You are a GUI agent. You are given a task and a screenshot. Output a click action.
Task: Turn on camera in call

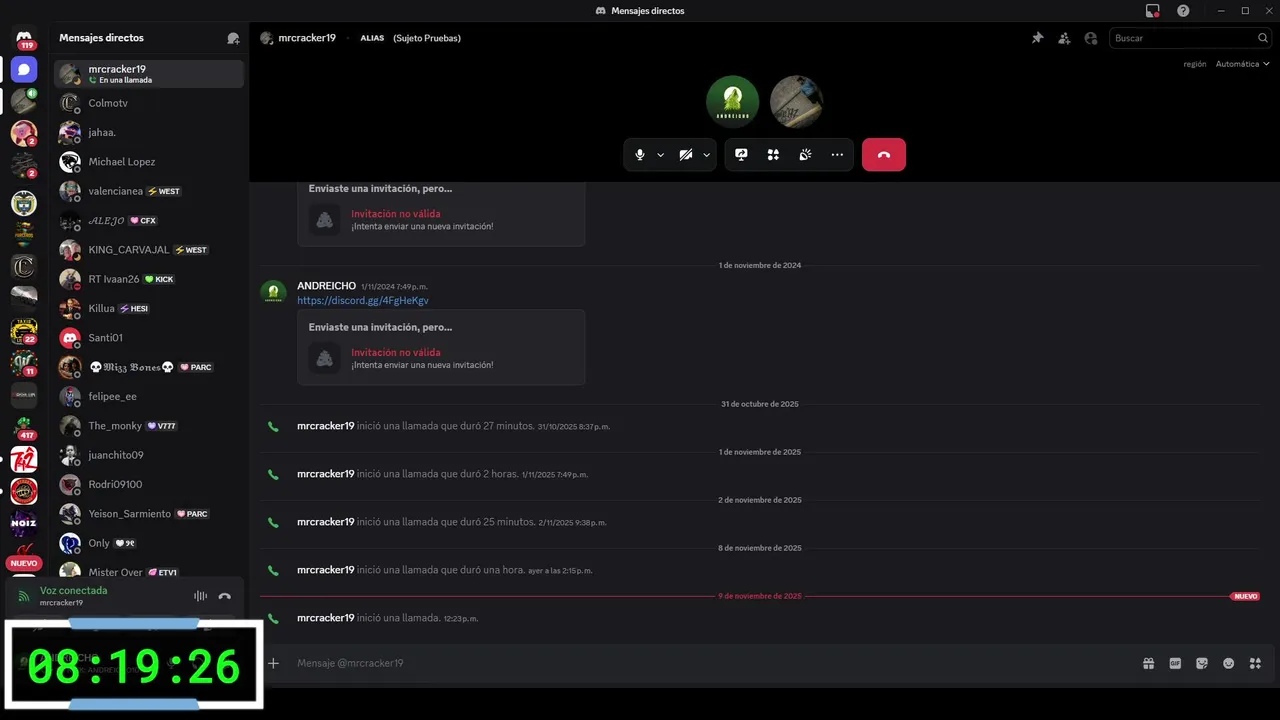click(x=686, y=155)
